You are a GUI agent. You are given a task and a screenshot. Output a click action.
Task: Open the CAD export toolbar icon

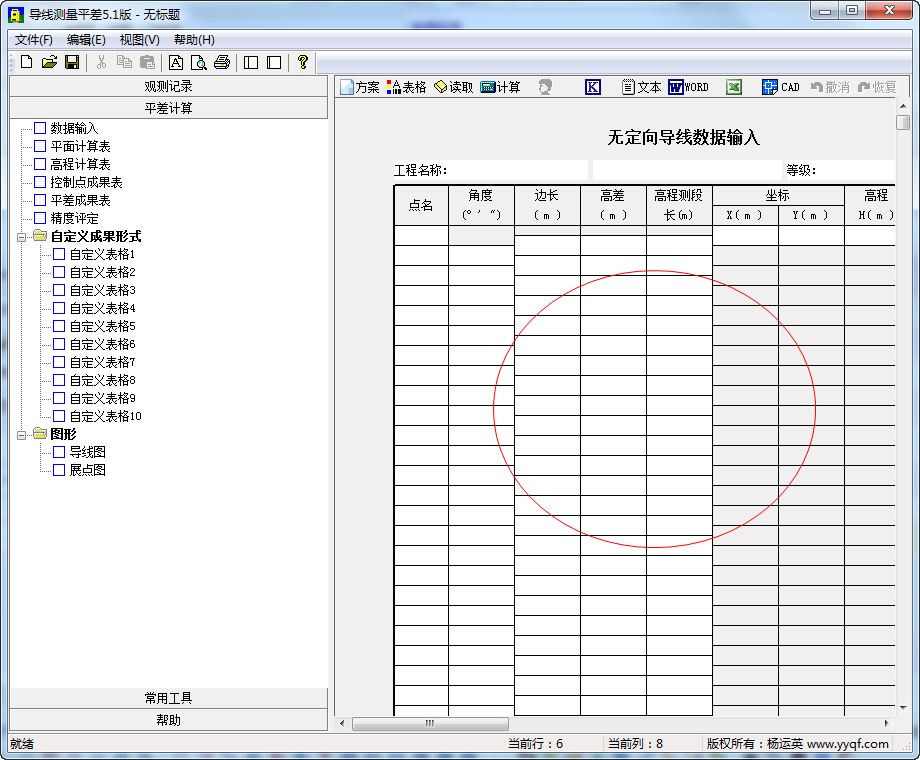[780, 87]
